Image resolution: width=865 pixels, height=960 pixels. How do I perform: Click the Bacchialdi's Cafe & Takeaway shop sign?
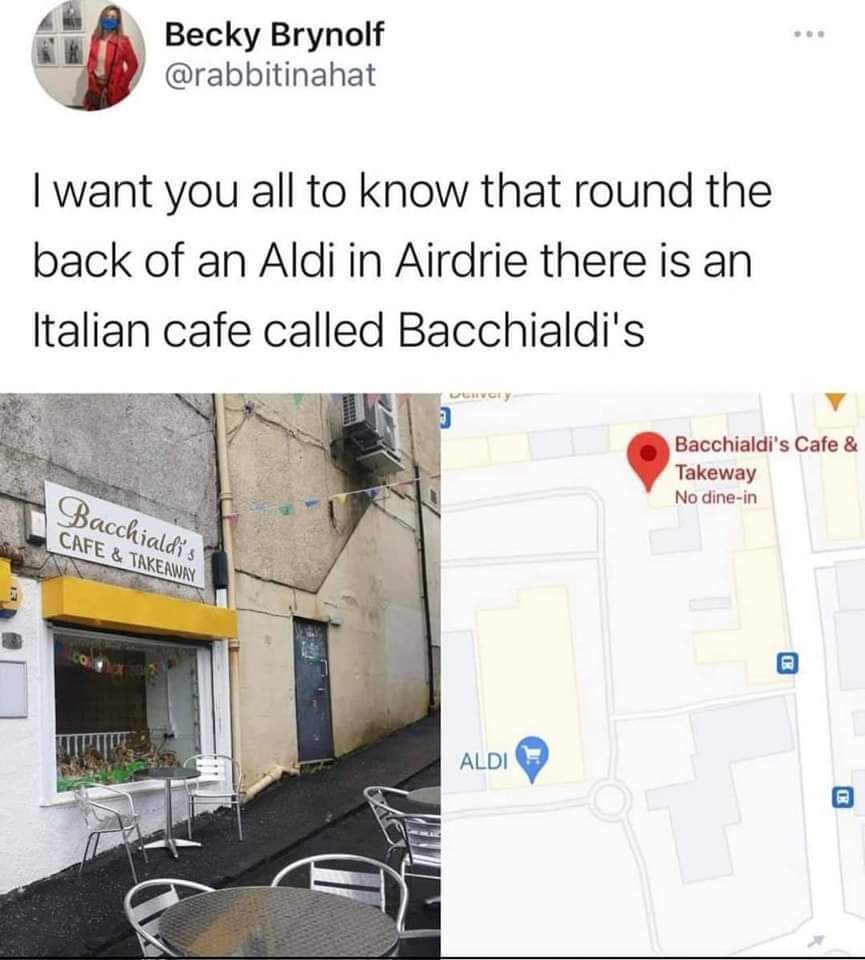125,536
